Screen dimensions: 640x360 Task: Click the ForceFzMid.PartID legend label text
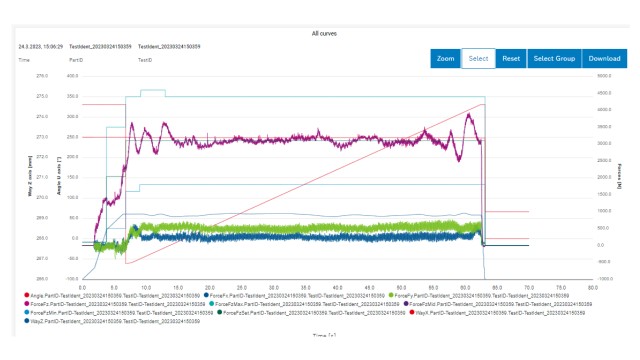click(x=501, y=304)
